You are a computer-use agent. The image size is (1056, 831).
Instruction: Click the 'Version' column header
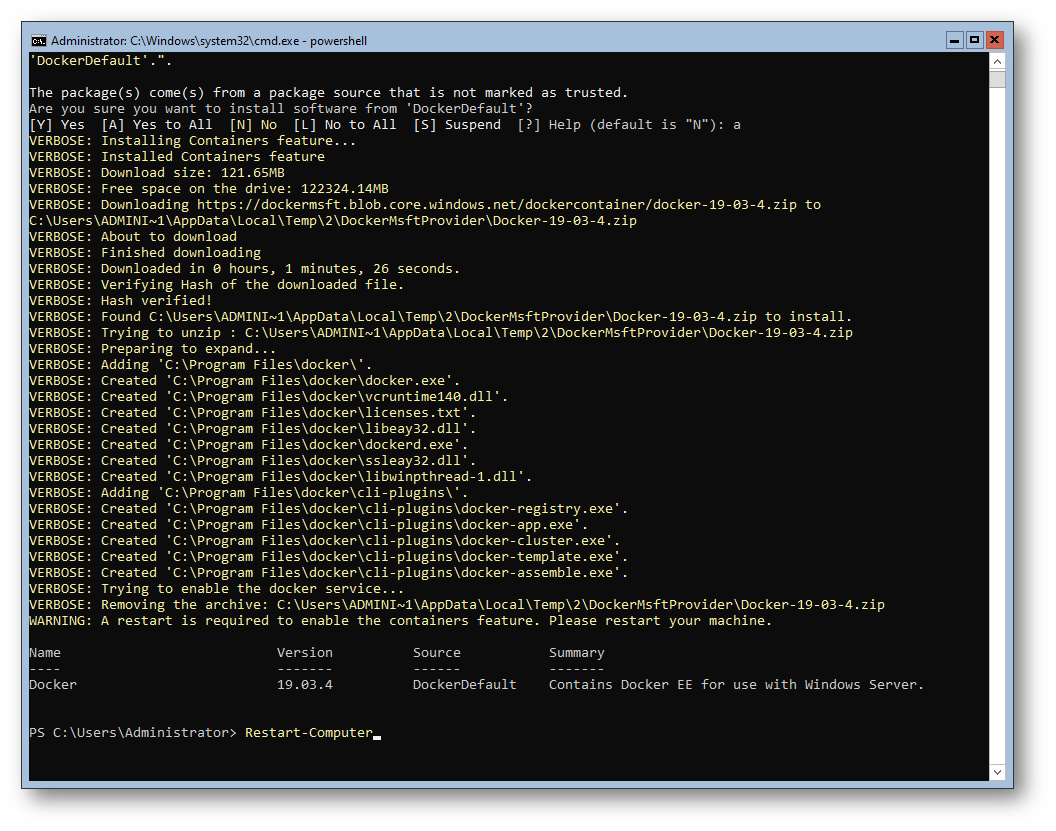(304, 653)
